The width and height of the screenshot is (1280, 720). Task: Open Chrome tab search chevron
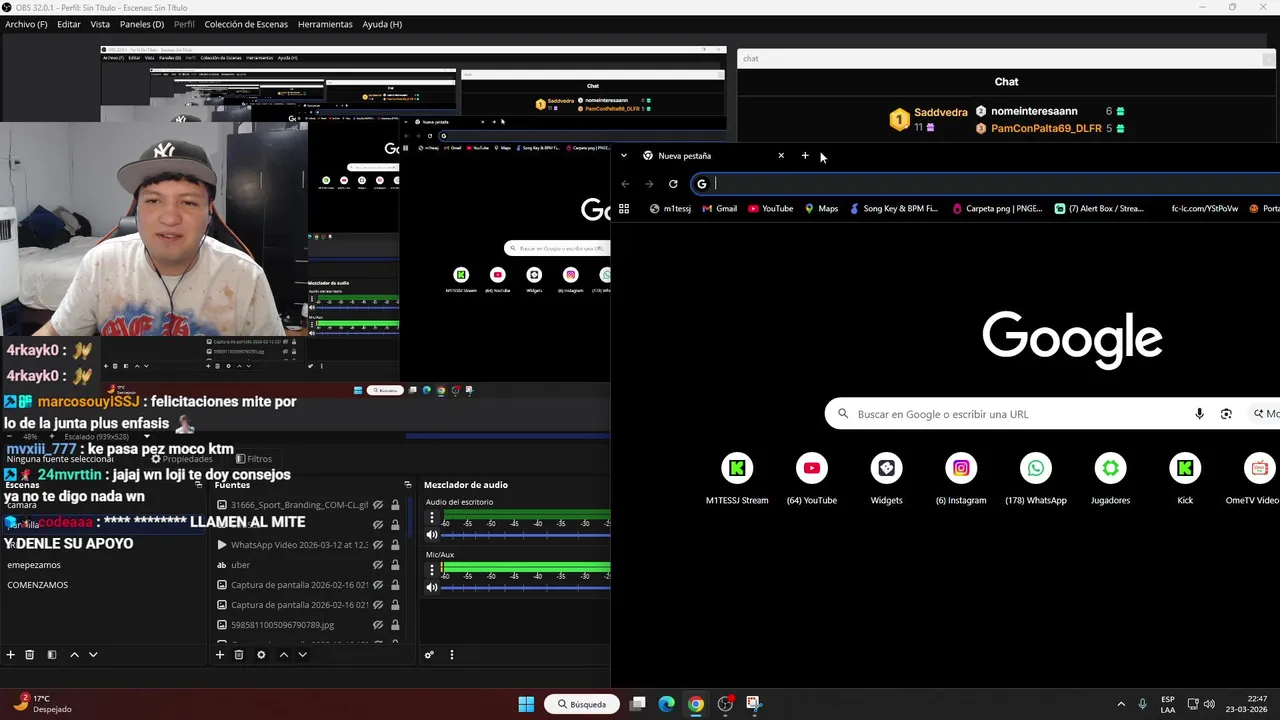click(x=624, y=156)
